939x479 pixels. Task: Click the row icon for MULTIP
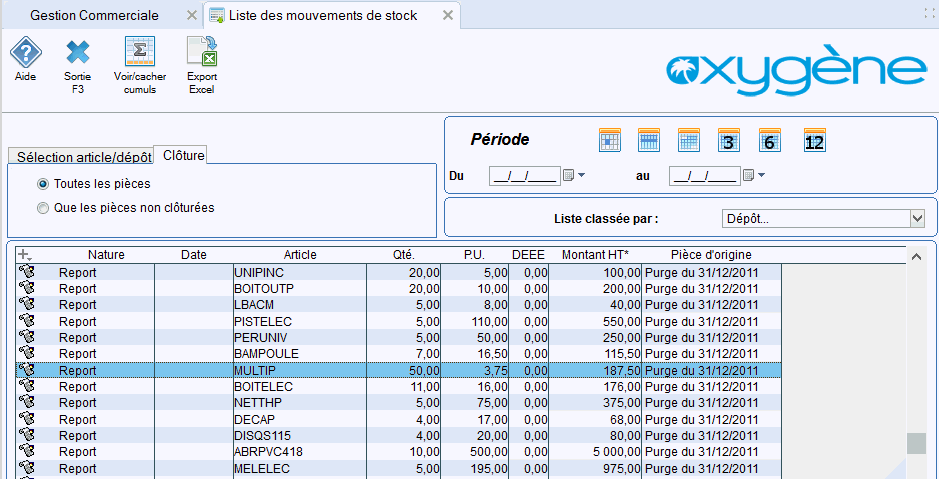(x=26, y=370)
